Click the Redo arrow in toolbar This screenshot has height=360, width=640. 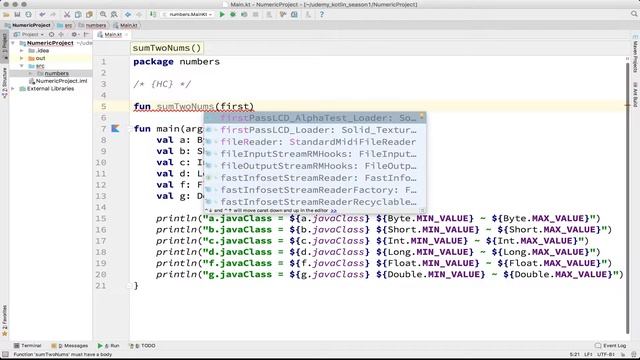[53, 14]
